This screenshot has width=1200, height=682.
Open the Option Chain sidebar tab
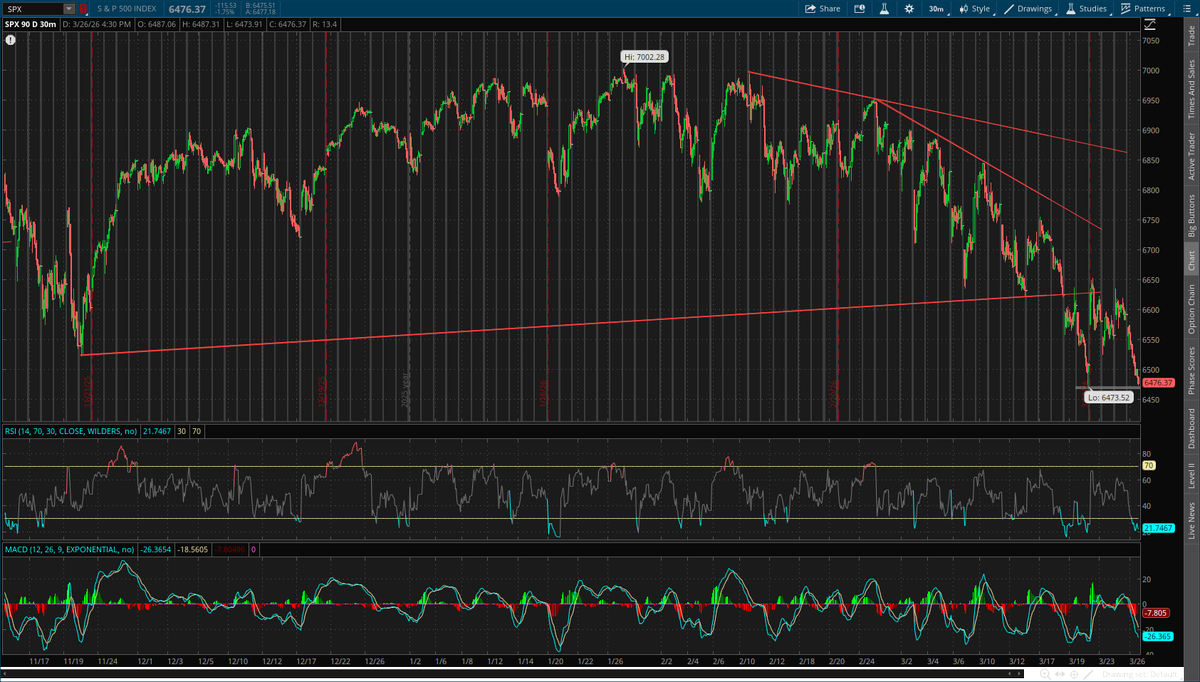1190,308
